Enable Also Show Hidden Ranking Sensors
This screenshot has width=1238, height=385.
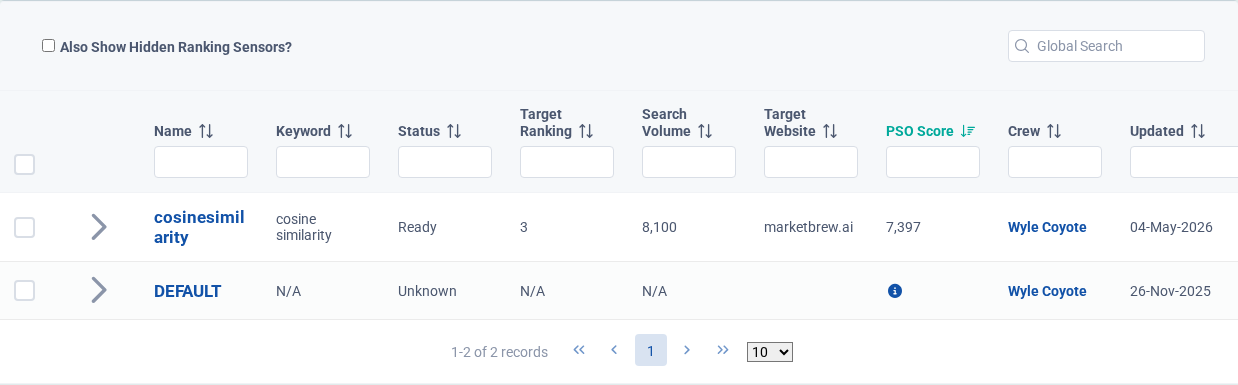pos(48,46)
